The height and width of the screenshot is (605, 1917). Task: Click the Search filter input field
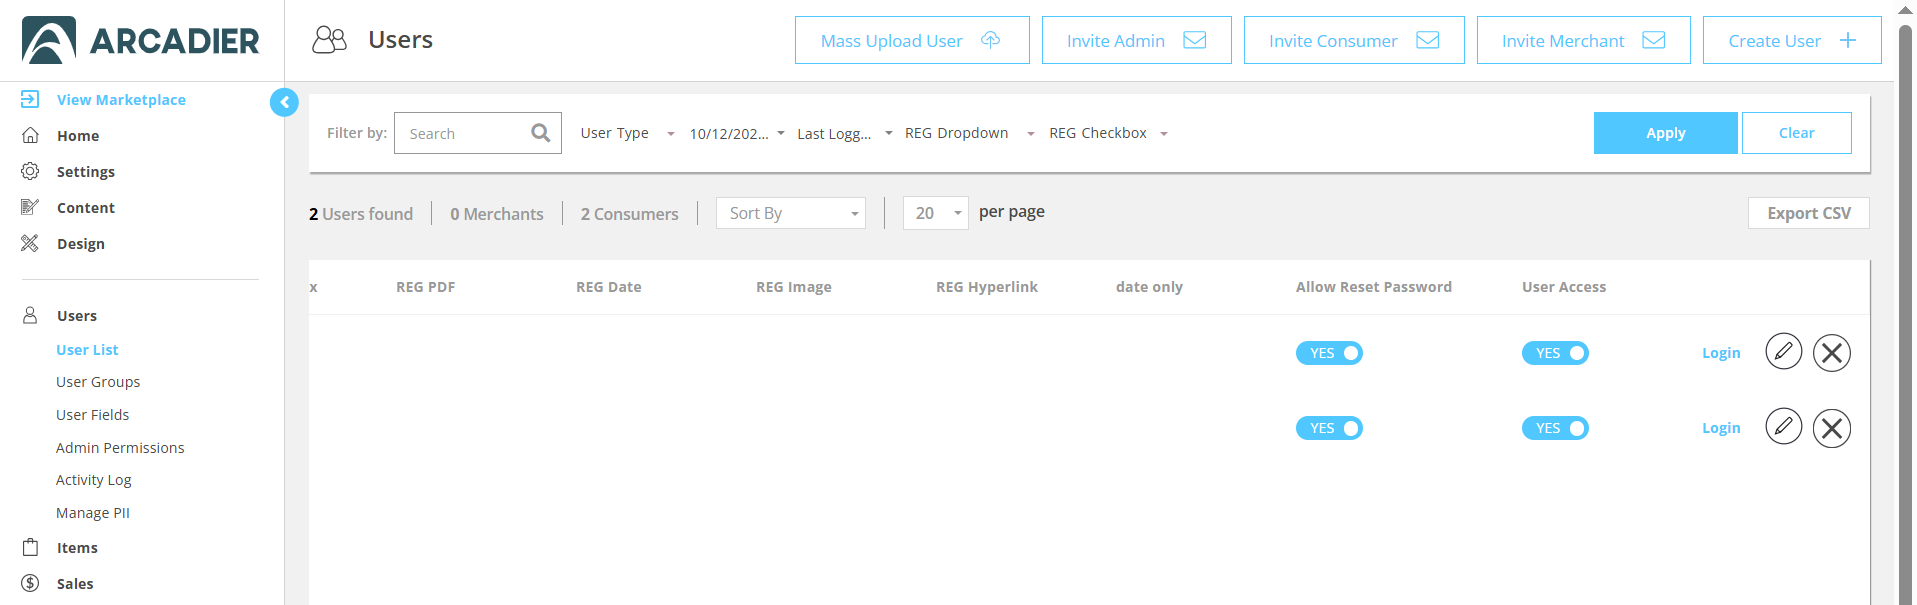pyautogui.click(x=465, y=133)
